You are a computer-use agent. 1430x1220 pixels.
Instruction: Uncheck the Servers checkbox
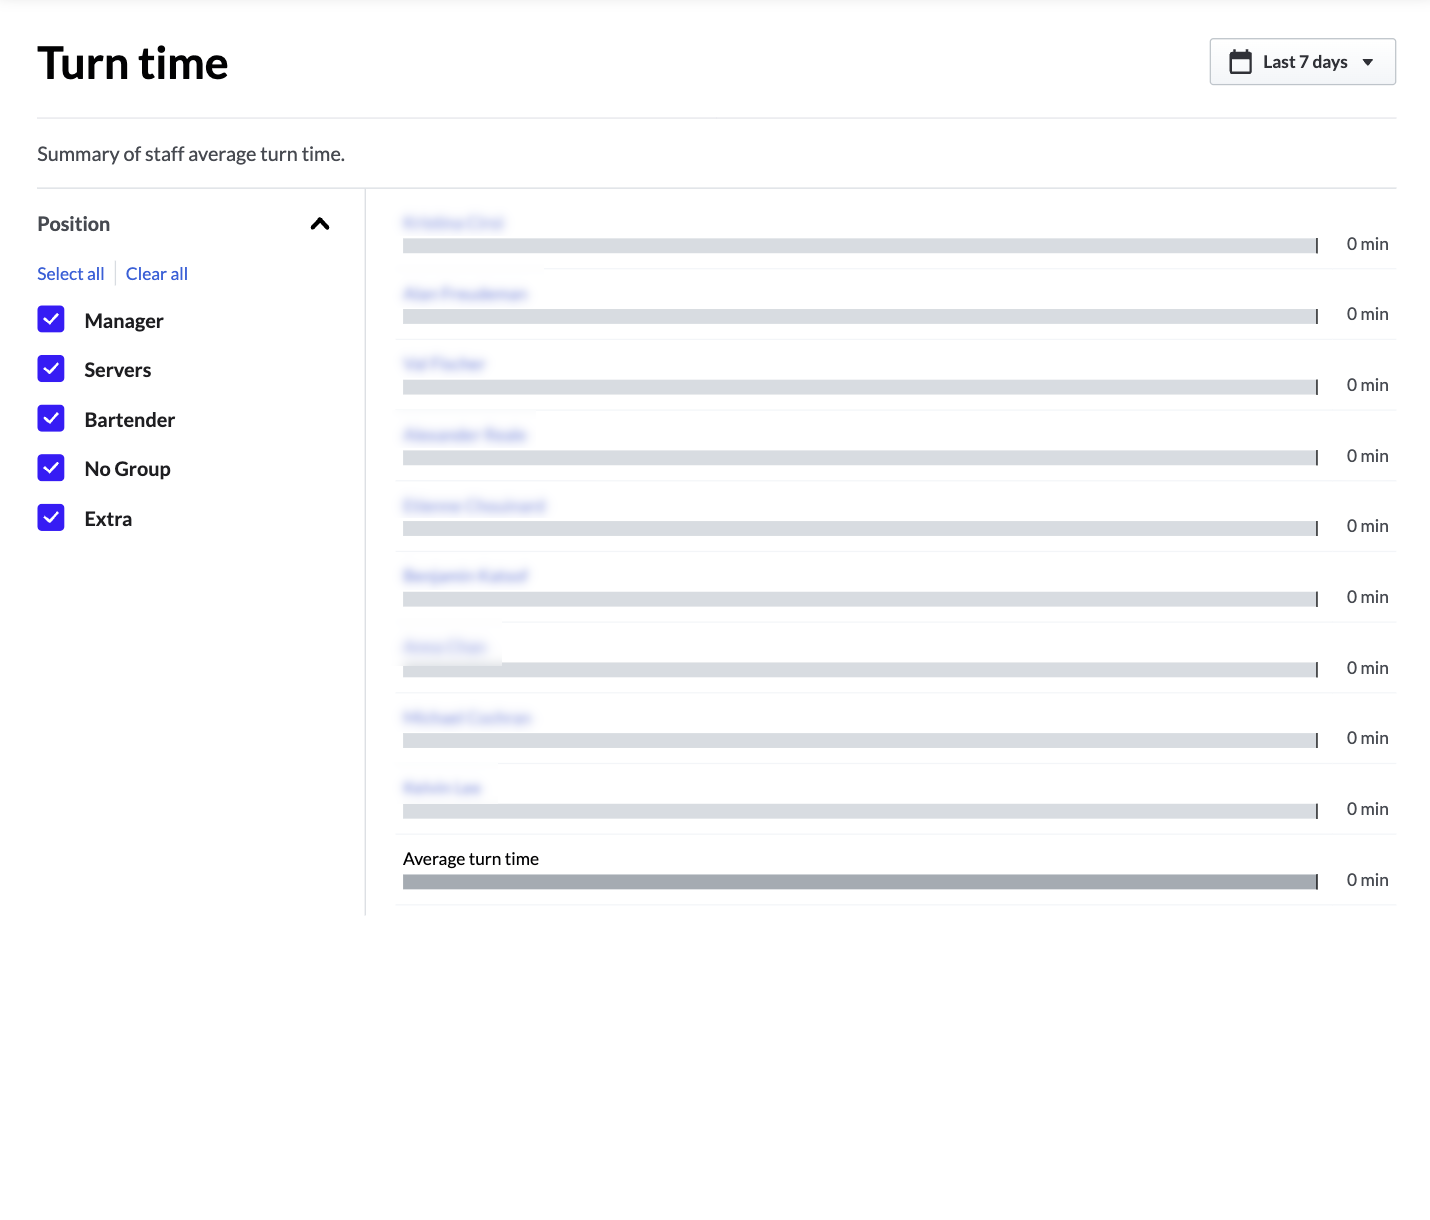tap(51, 369)
